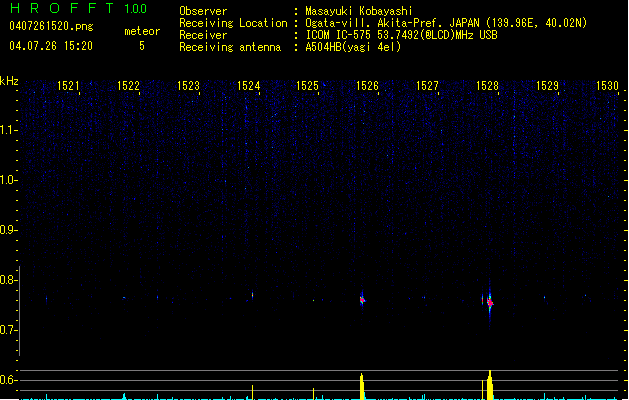This screenshot has height=400, width=629.
Task: Click the meteor count value 5
Action: pyautogui.click(x=141, y=46)
